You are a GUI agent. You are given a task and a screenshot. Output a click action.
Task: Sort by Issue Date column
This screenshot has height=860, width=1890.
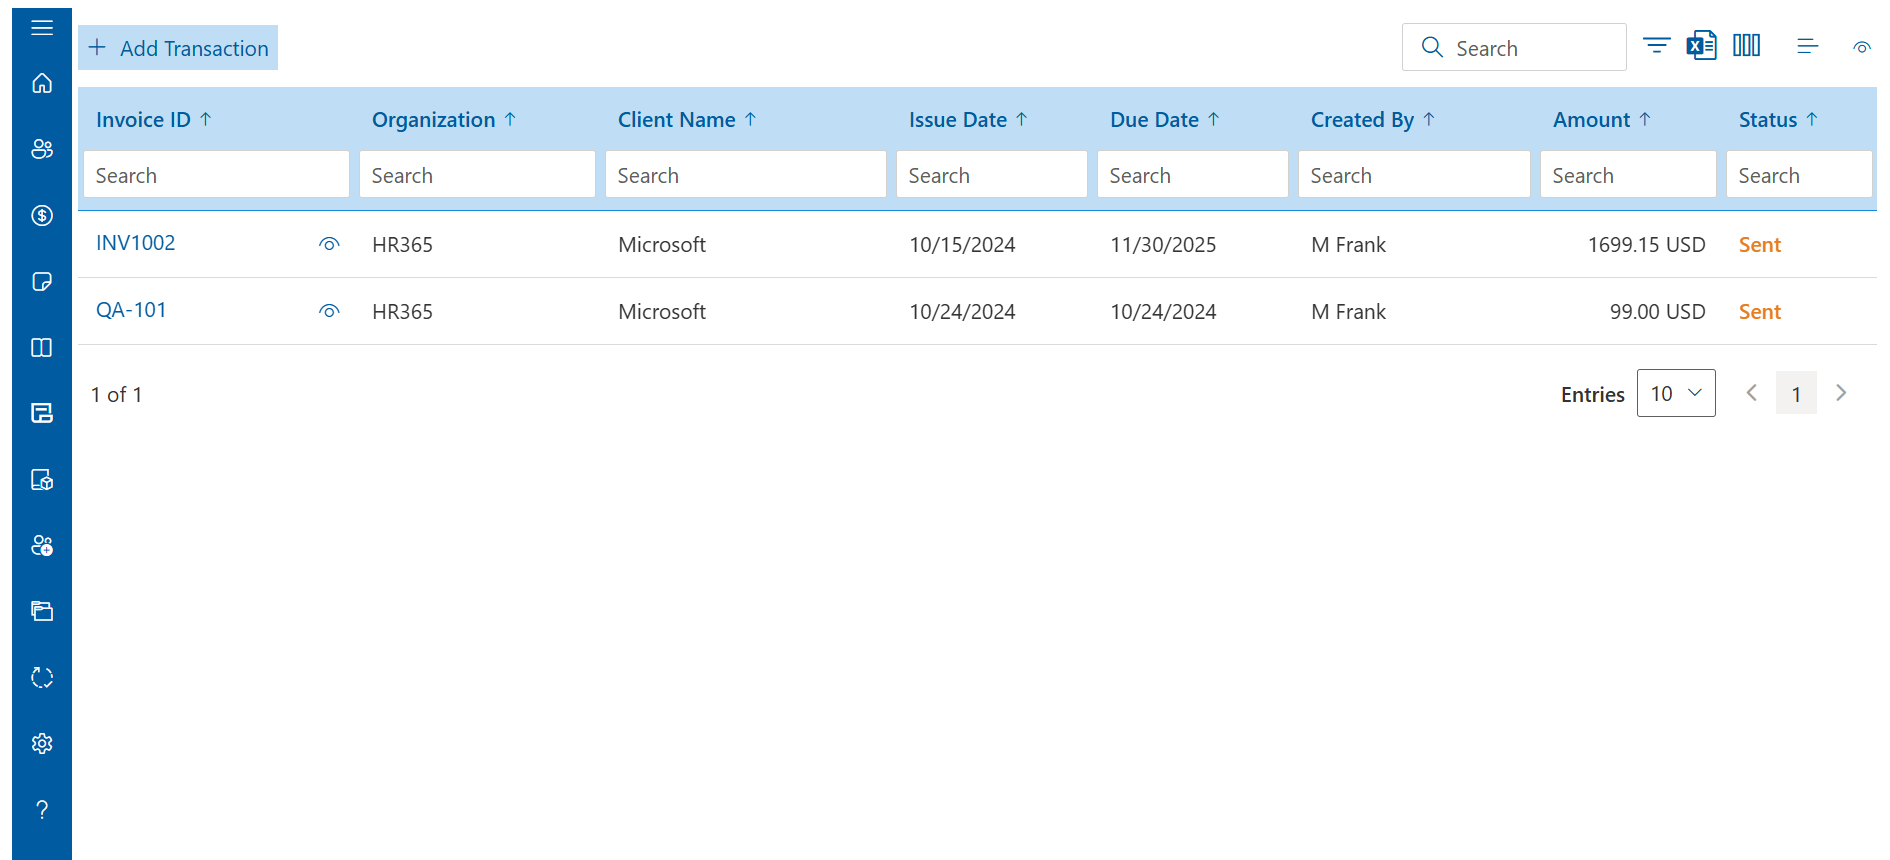(969, 120)
